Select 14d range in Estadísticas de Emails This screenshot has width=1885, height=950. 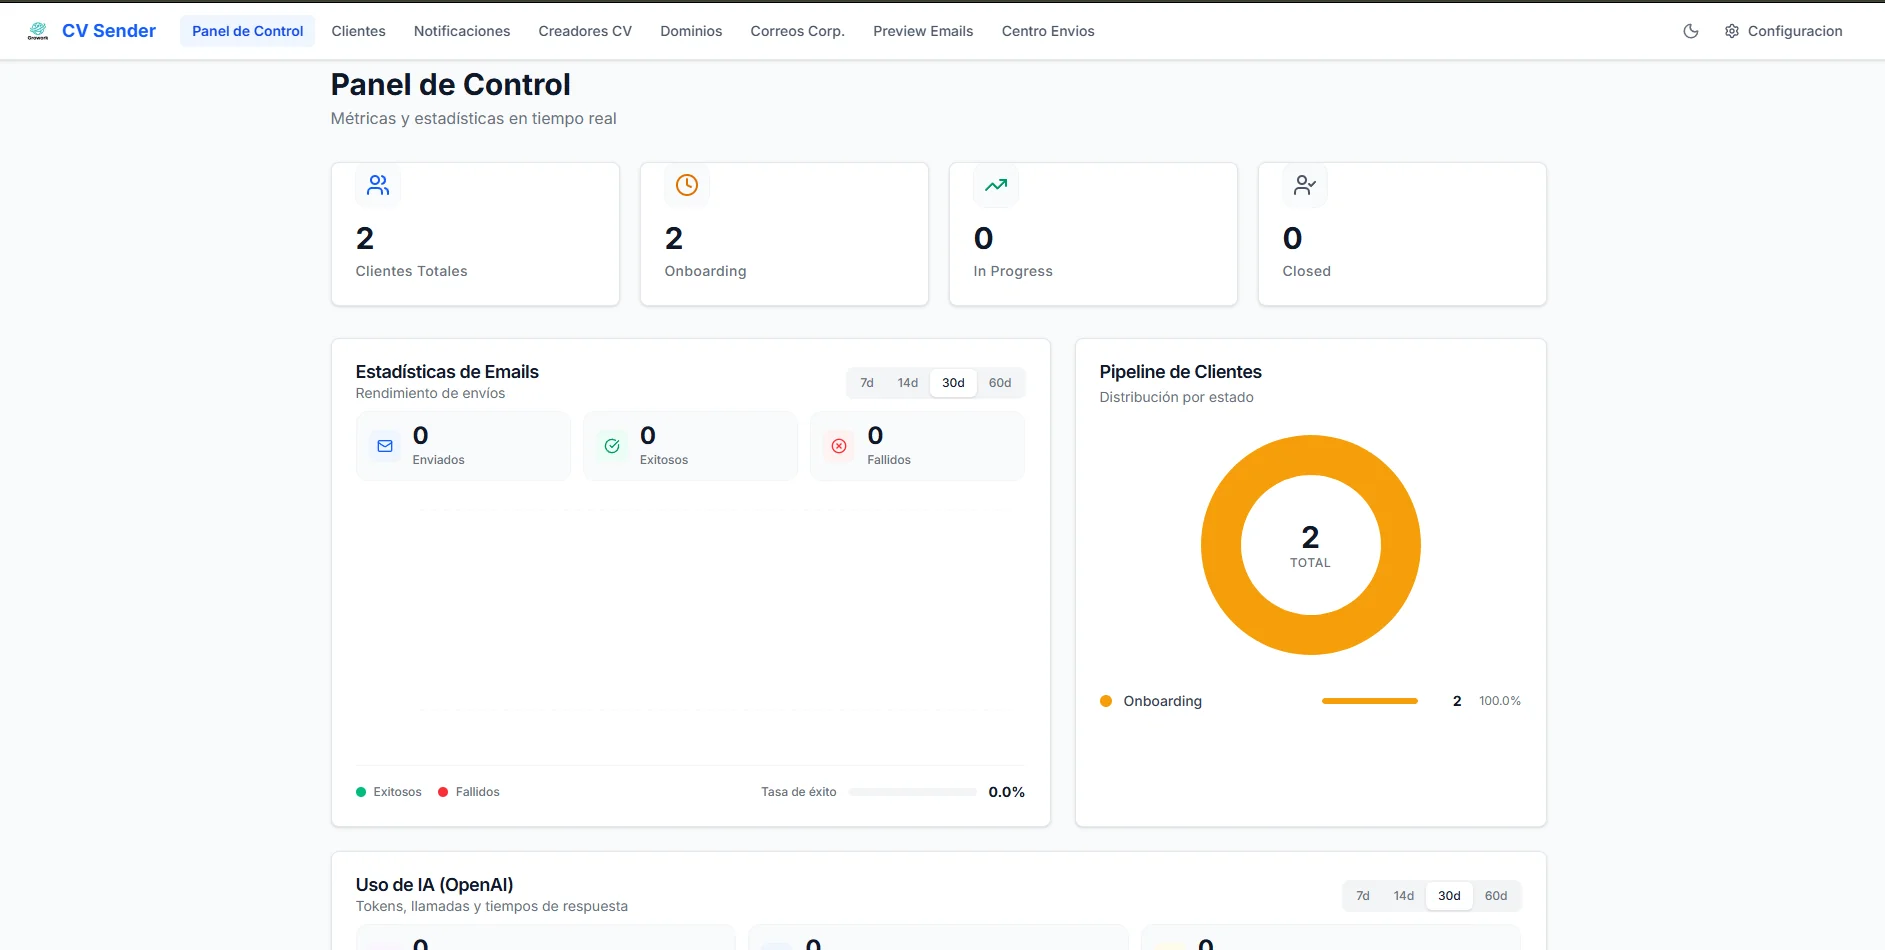908,383
